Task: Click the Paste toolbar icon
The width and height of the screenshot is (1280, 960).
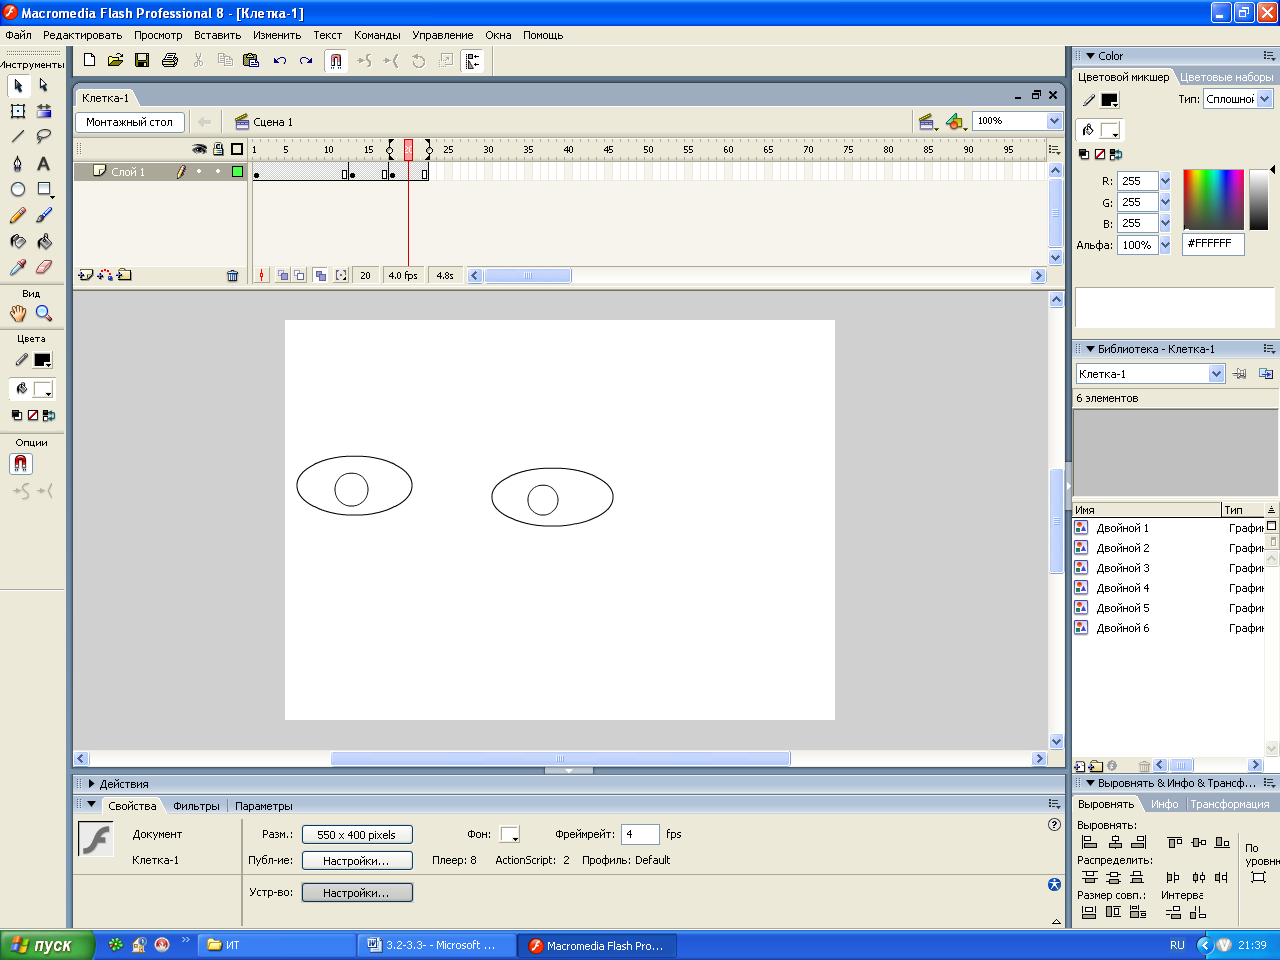Action: point(251,61)
